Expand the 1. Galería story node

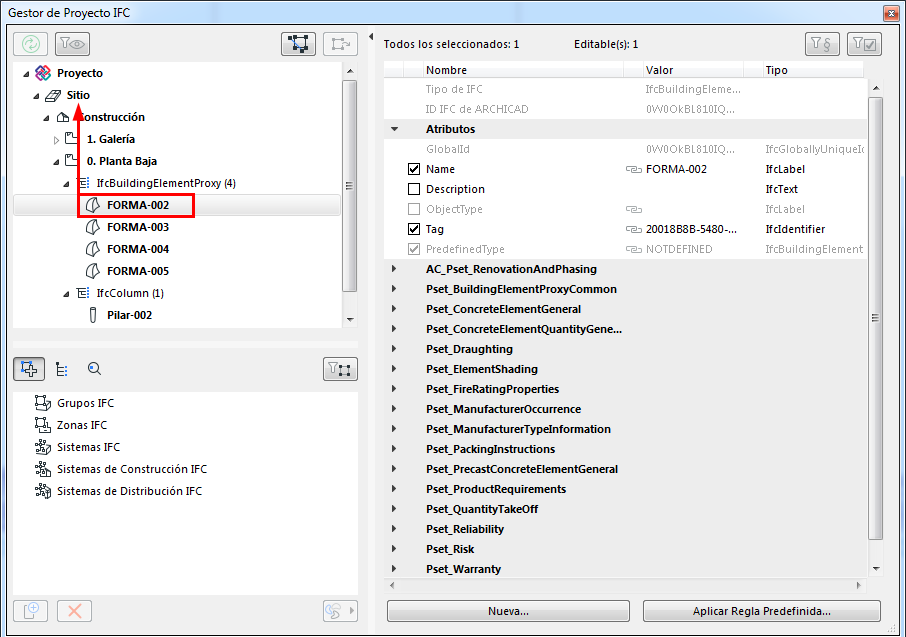(56, 140)
